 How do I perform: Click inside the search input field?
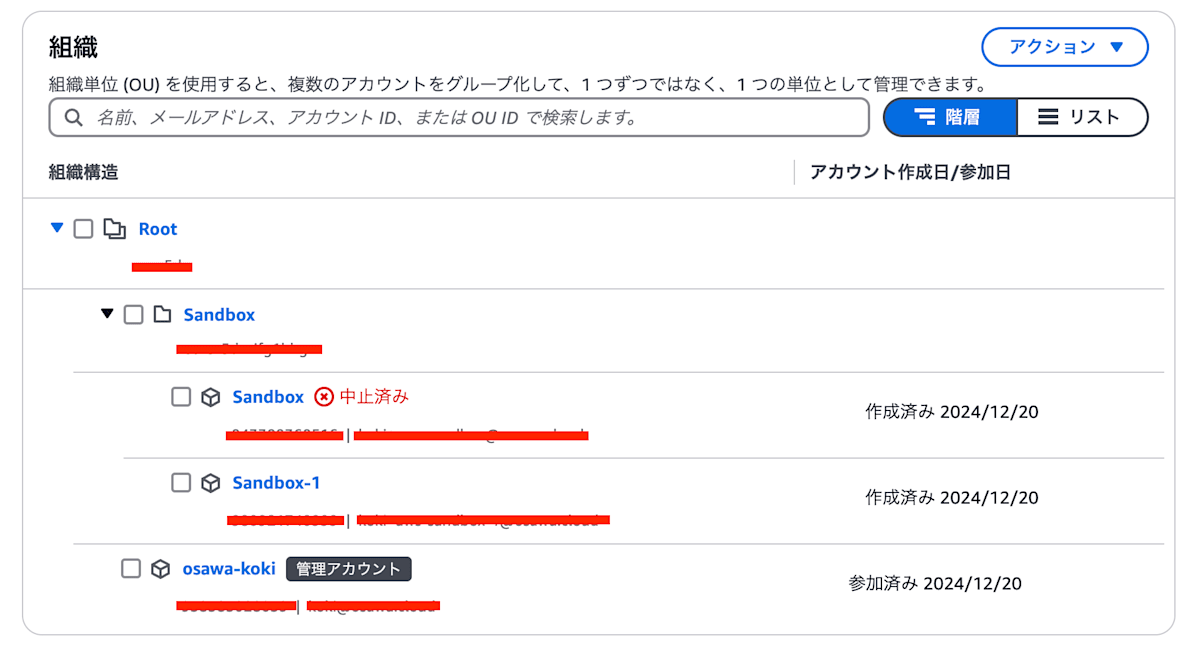coord(450,118)
